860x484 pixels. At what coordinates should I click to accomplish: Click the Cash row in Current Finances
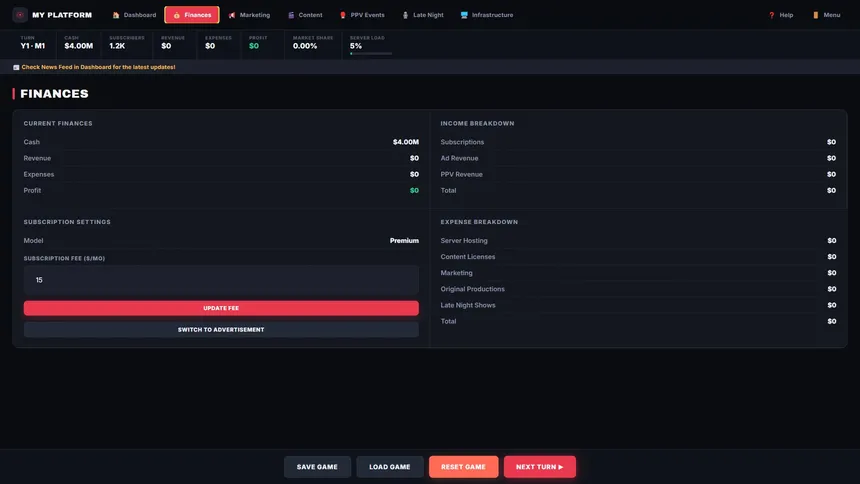(221, 142)
